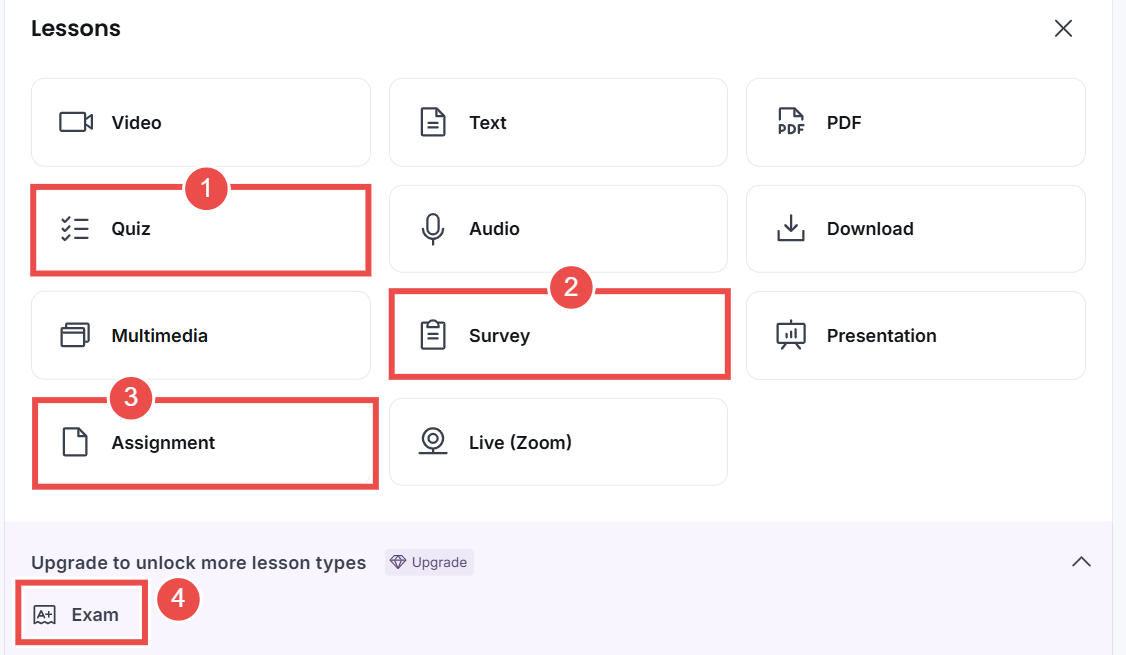The width and height of the screenshot is (1126, 655).
Task: Click the Download lesson label
Action: pyautogui.click(x=870, y=229)
